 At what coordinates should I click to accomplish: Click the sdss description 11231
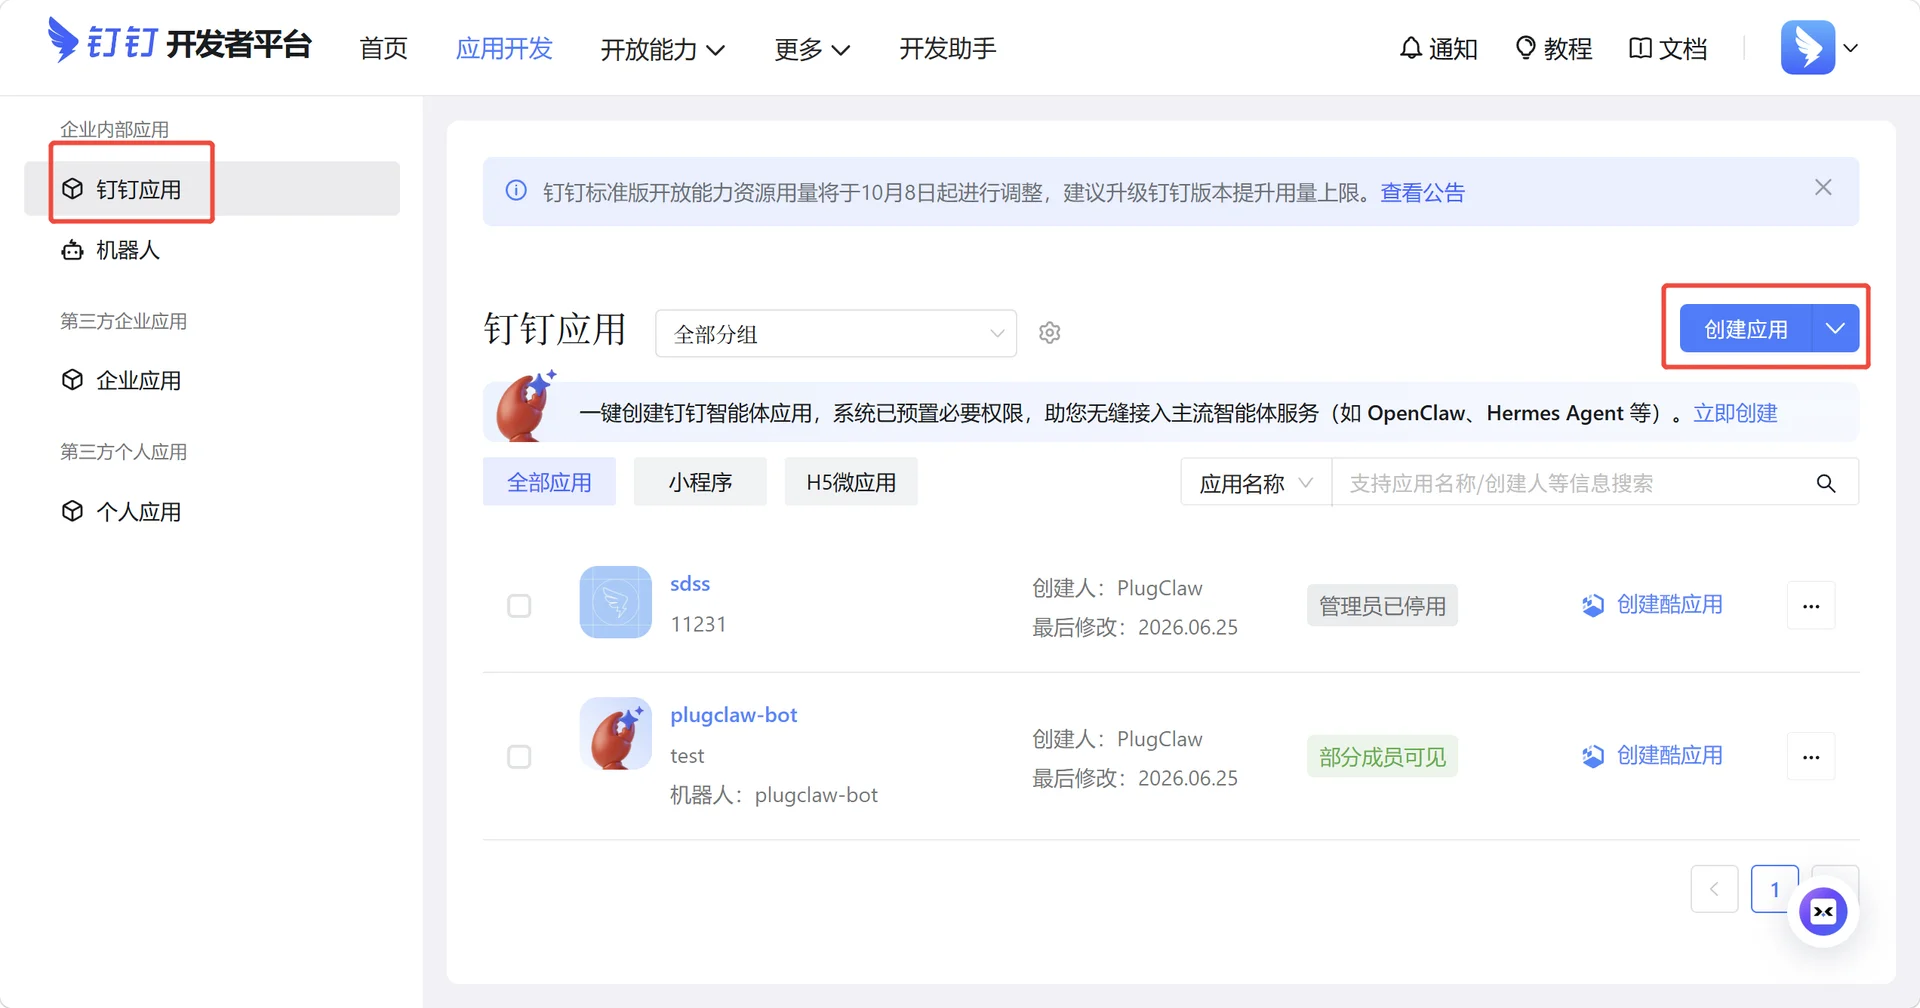tap(698, 624)
